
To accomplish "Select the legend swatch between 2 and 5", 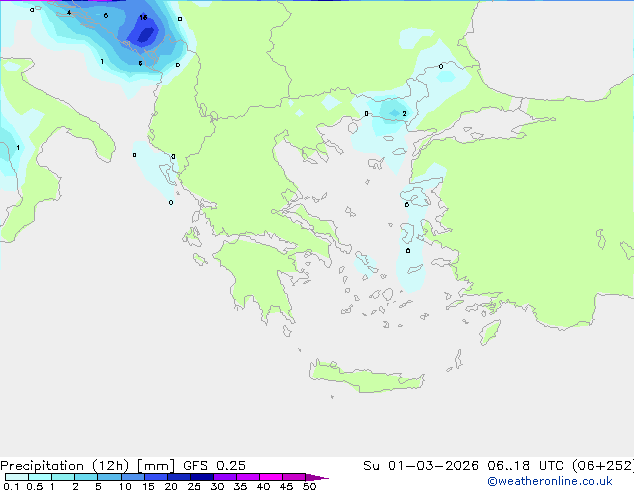I will (86, 477).
